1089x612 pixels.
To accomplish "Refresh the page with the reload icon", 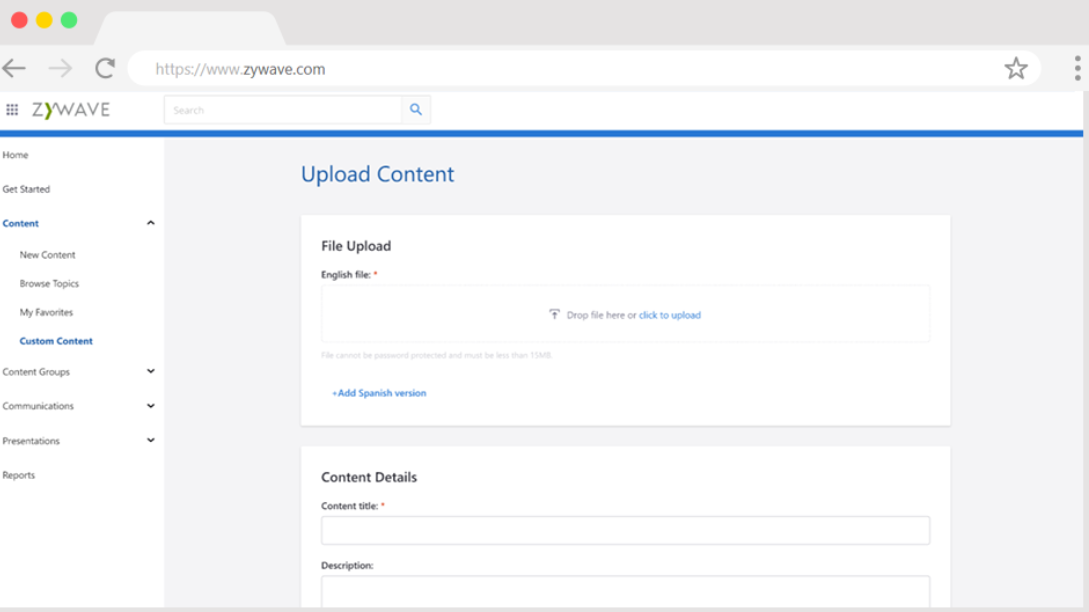I will tap(103, 68).
